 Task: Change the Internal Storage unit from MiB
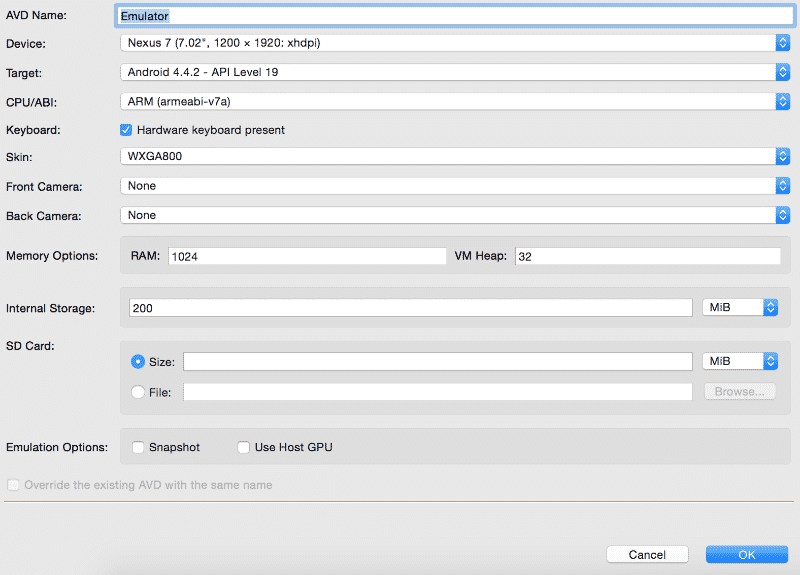(x=740, y=308)
